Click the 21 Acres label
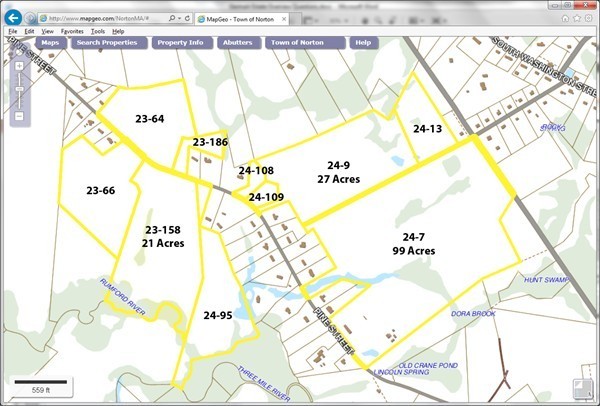The image size is (600, 406). pyautogui.click(x=163, y=243)
